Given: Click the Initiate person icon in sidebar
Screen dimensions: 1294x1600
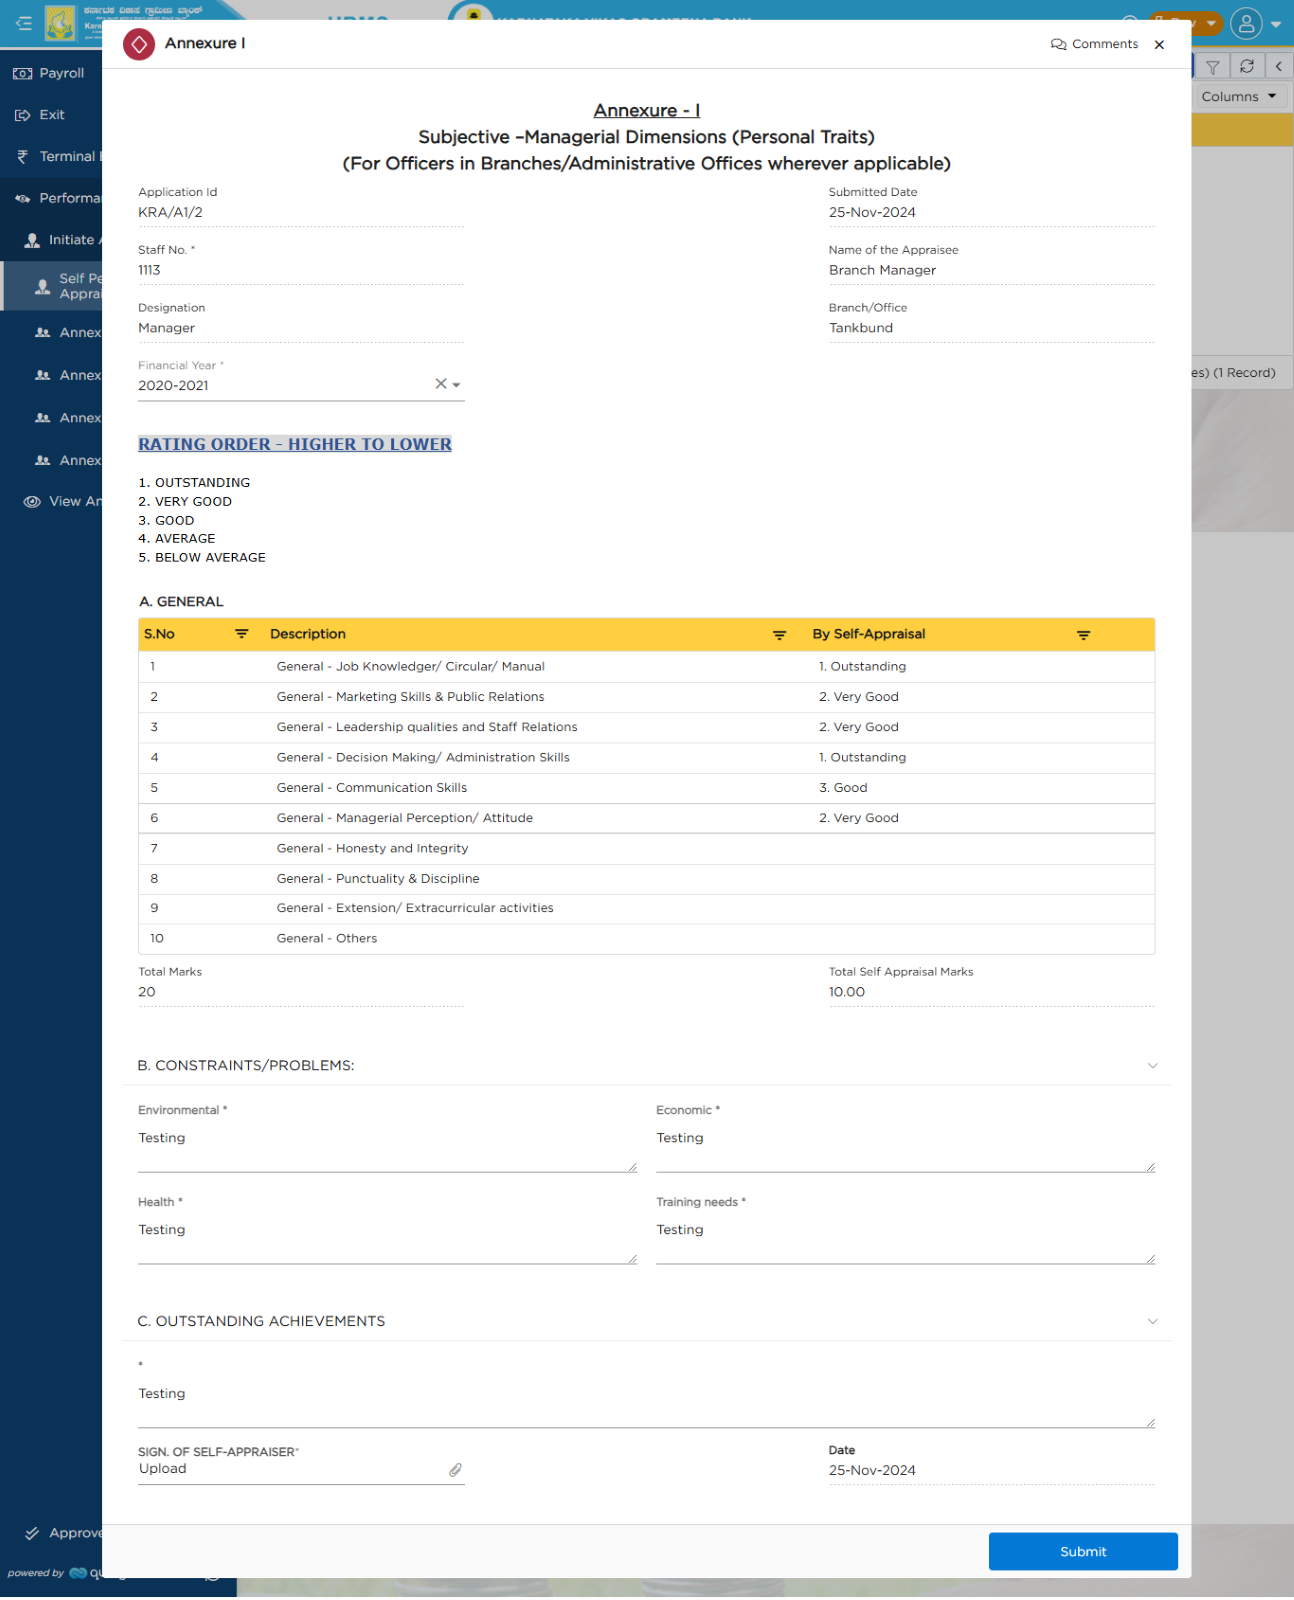Looking at the screenshot, I should click(x=32, y=240).
